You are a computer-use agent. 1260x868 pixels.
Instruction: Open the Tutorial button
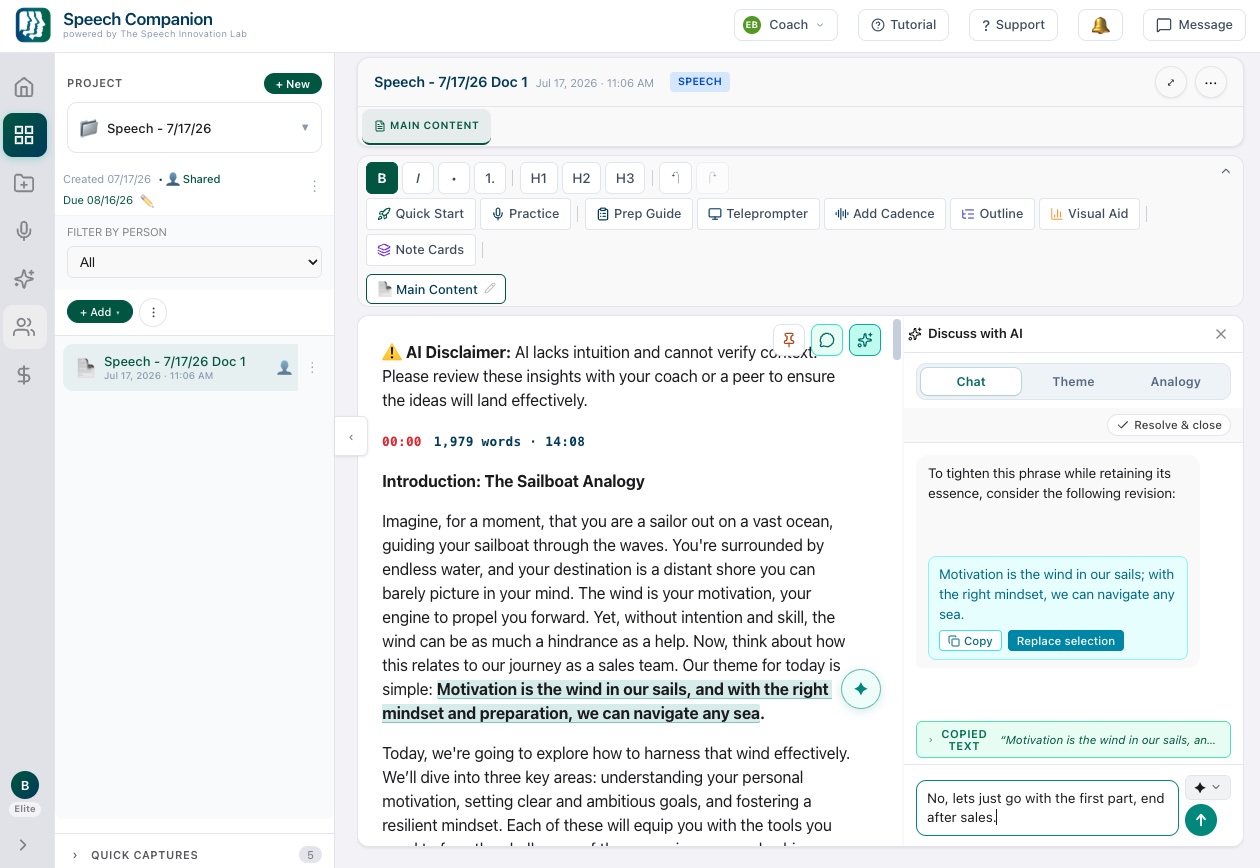coord(903,25)
